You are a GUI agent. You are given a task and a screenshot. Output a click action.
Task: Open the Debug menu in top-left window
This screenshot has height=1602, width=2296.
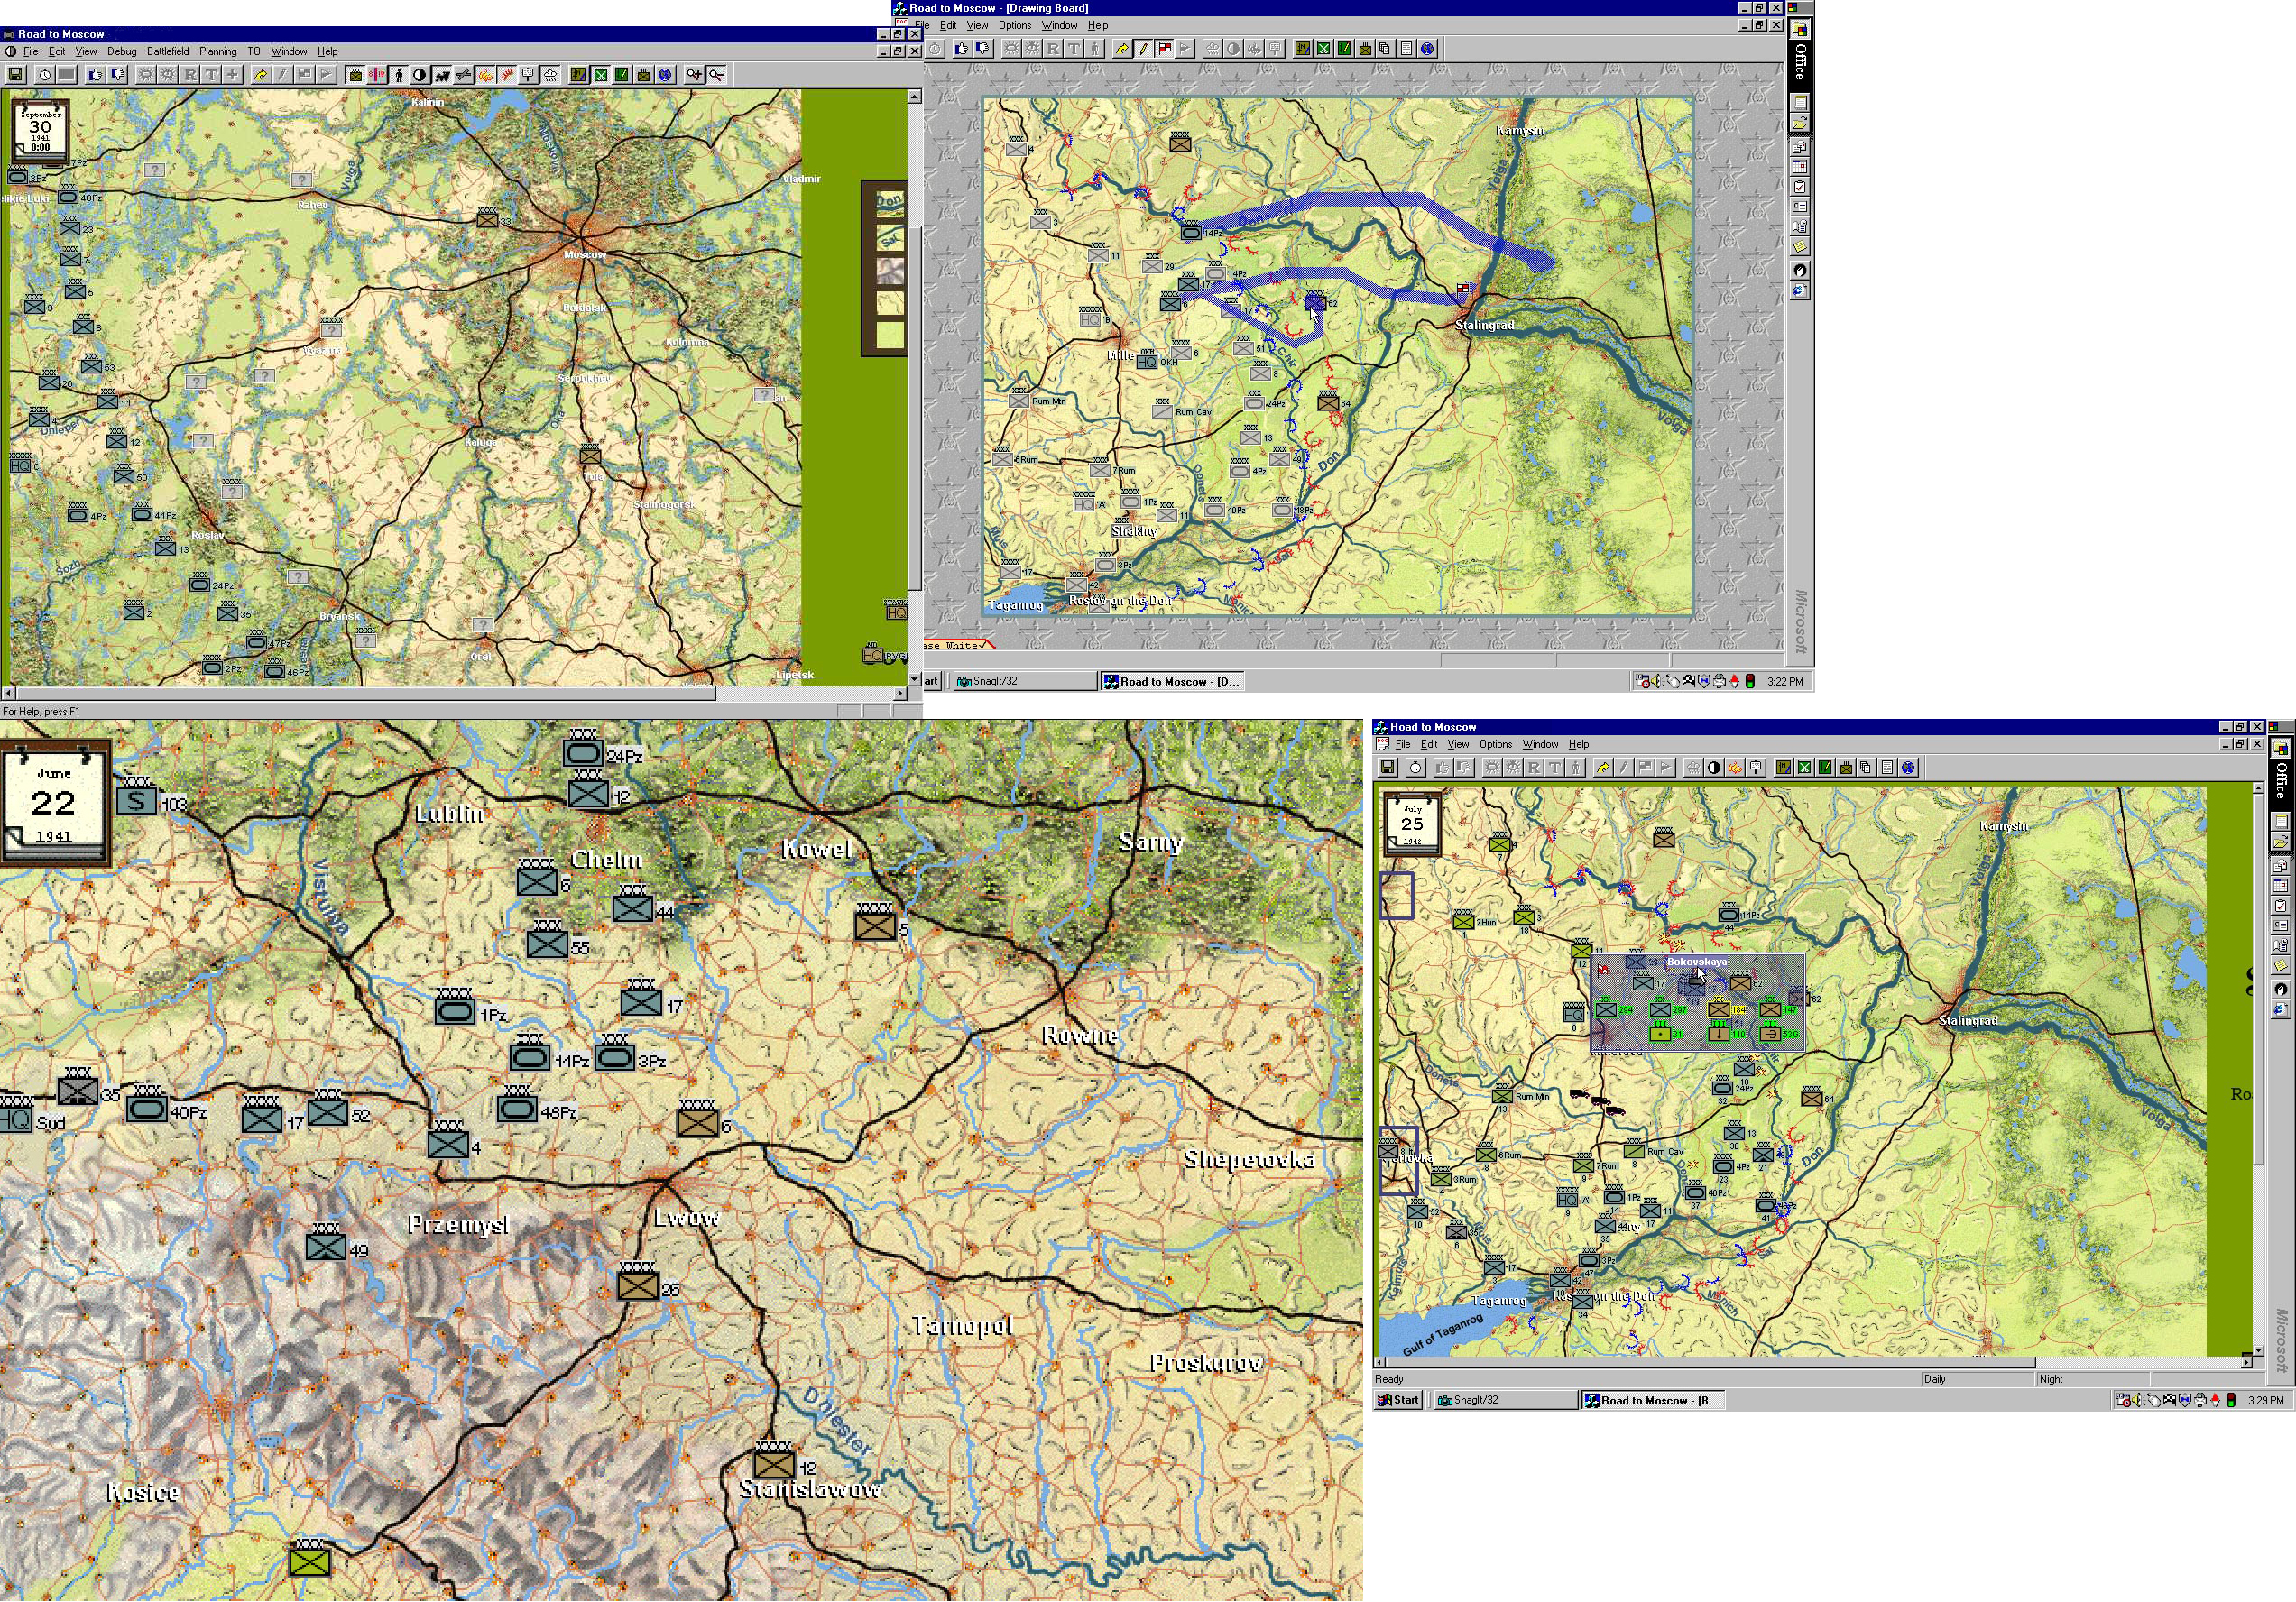click(x=122, y=51)
